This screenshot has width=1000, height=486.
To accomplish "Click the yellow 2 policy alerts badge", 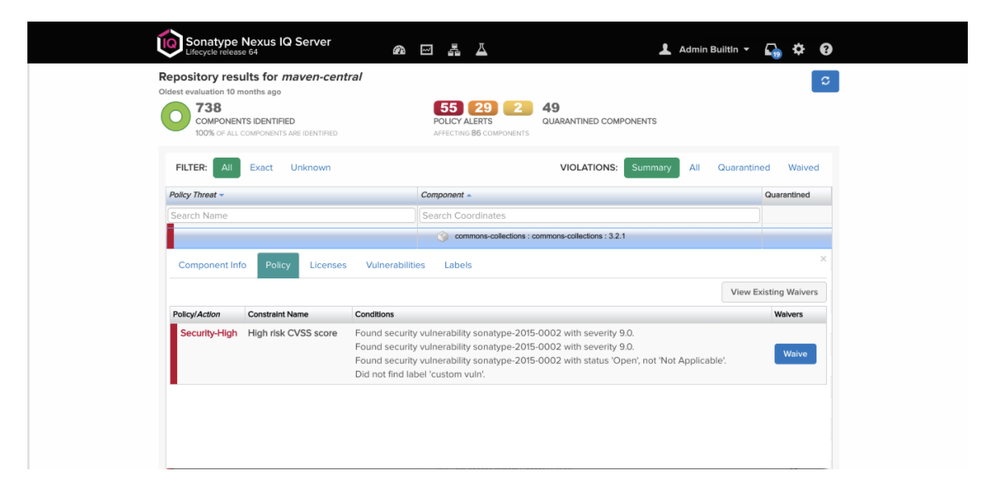I will [517, 108].
